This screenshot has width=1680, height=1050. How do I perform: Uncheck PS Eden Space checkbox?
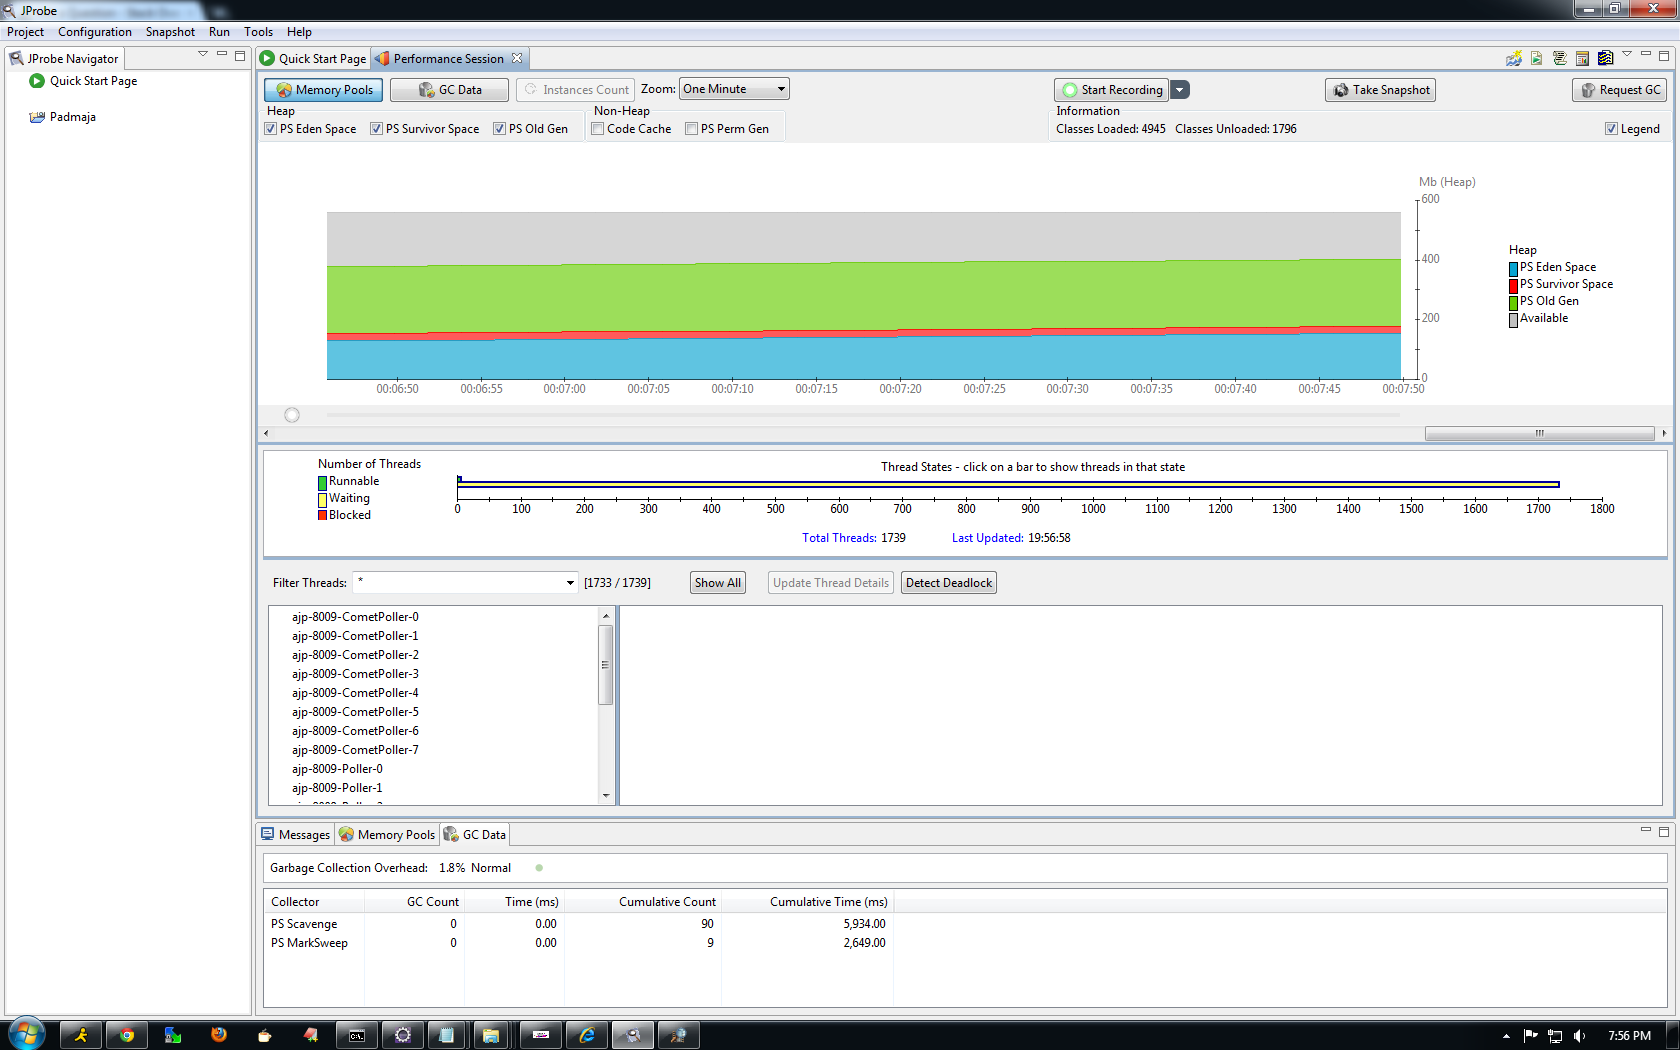pyautogui.click(x=271, y=129)
